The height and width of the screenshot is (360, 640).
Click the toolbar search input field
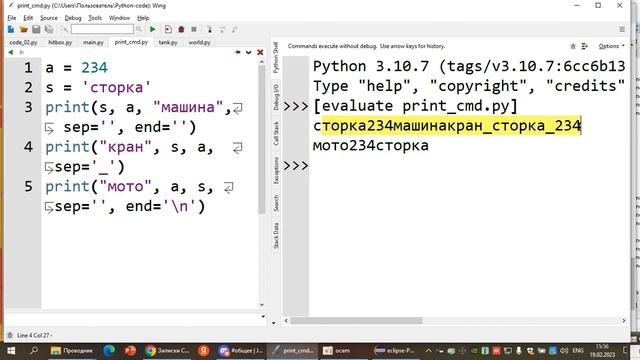point(102,29)
